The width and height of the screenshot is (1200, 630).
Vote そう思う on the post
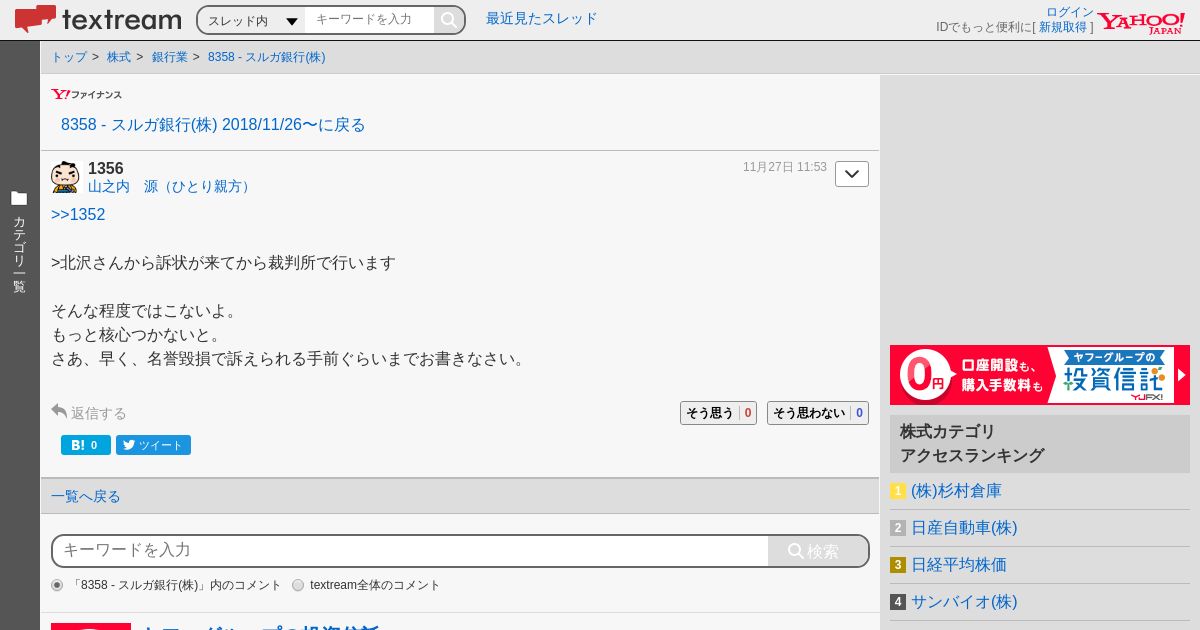tap(718, 413)
